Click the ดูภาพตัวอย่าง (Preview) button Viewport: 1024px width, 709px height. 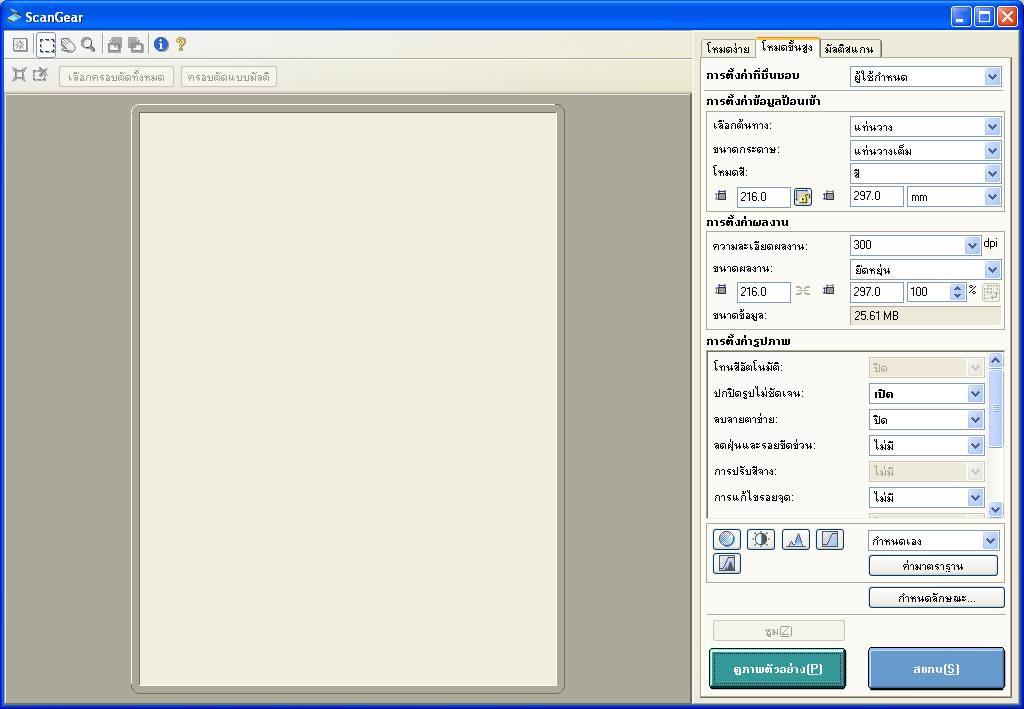[777, 669]
